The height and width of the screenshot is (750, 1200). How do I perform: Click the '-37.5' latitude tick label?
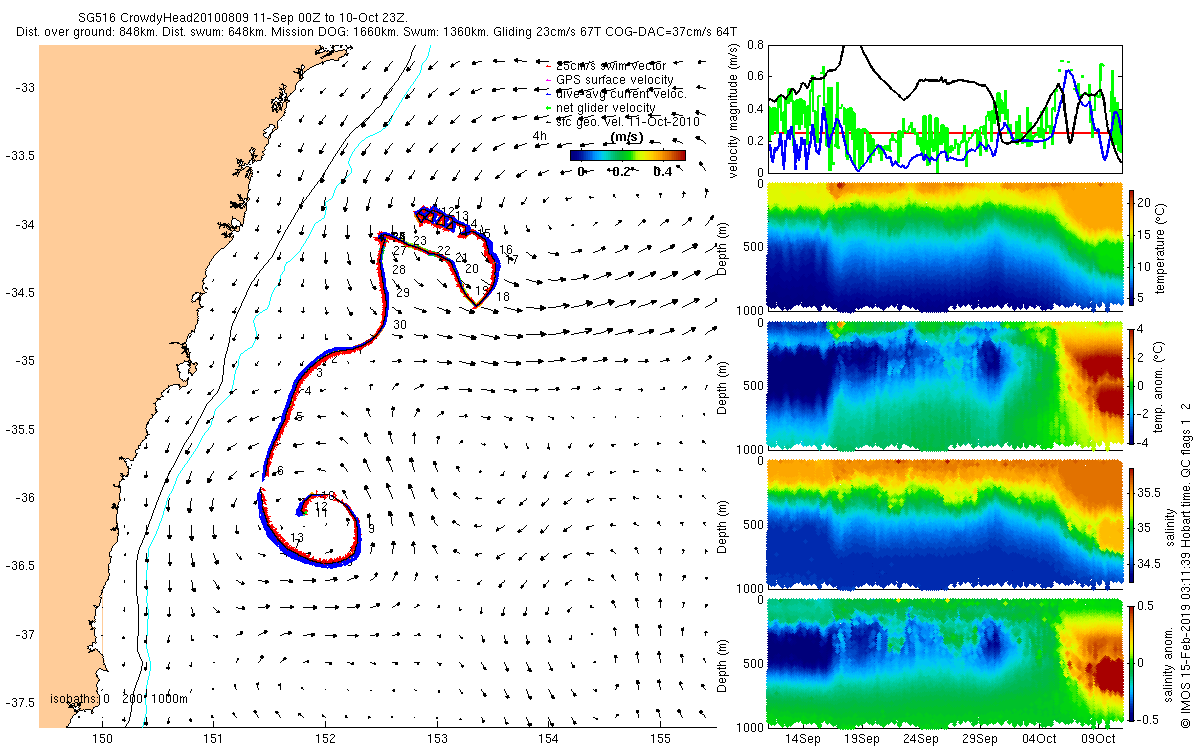(20, 703)
